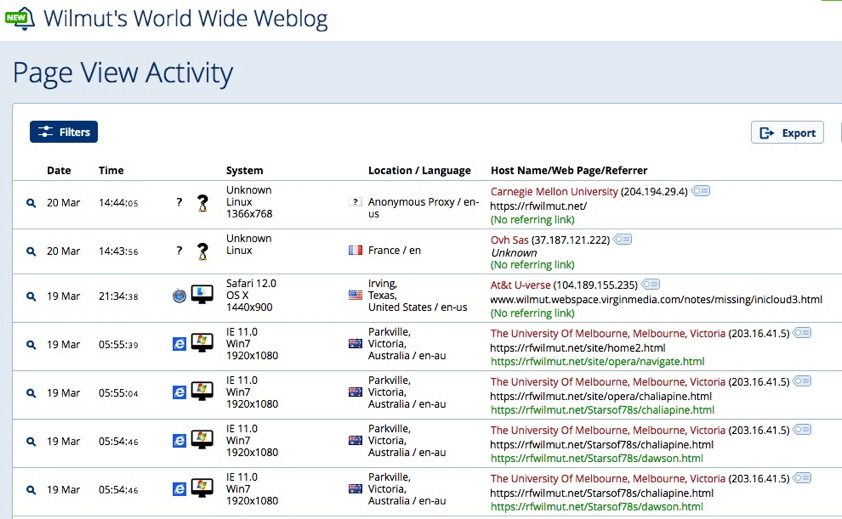Open https://rfwilmut.net/site/home2.html page link

point(578,348)
